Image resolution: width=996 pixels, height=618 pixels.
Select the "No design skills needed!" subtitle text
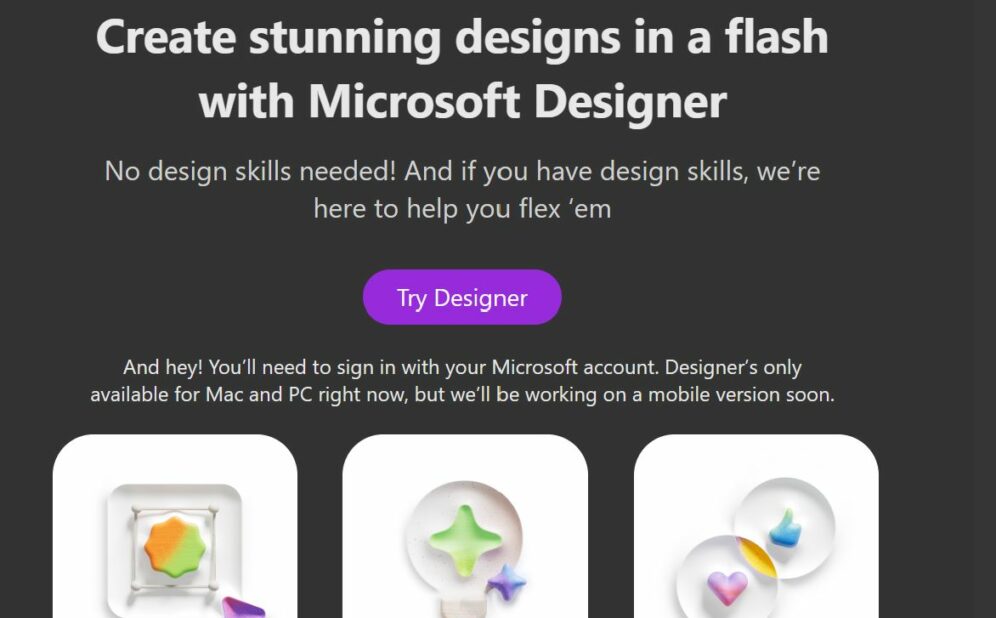[x=250, y=171]
